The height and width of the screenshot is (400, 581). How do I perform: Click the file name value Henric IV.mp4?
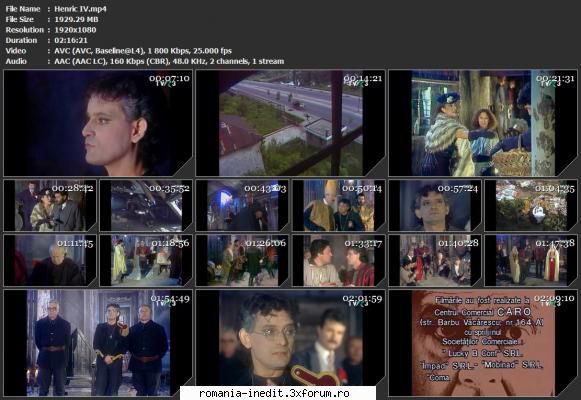pos(80,9)
